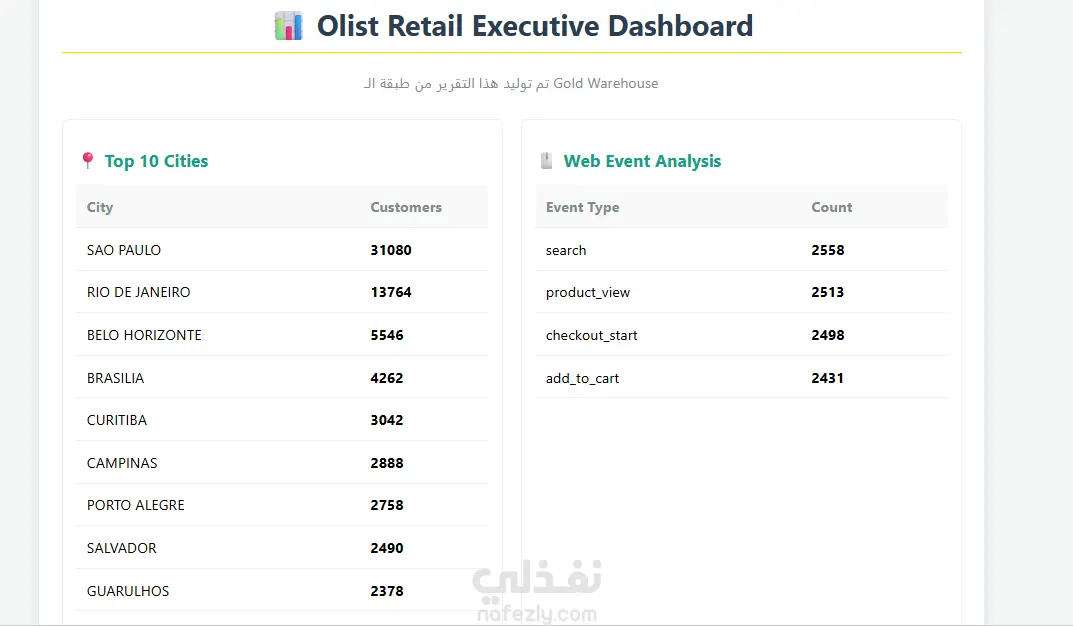The image size is (1073, 626).
Task: Click the bar chart icon beside dashboard title
Action: pos(288,26)
